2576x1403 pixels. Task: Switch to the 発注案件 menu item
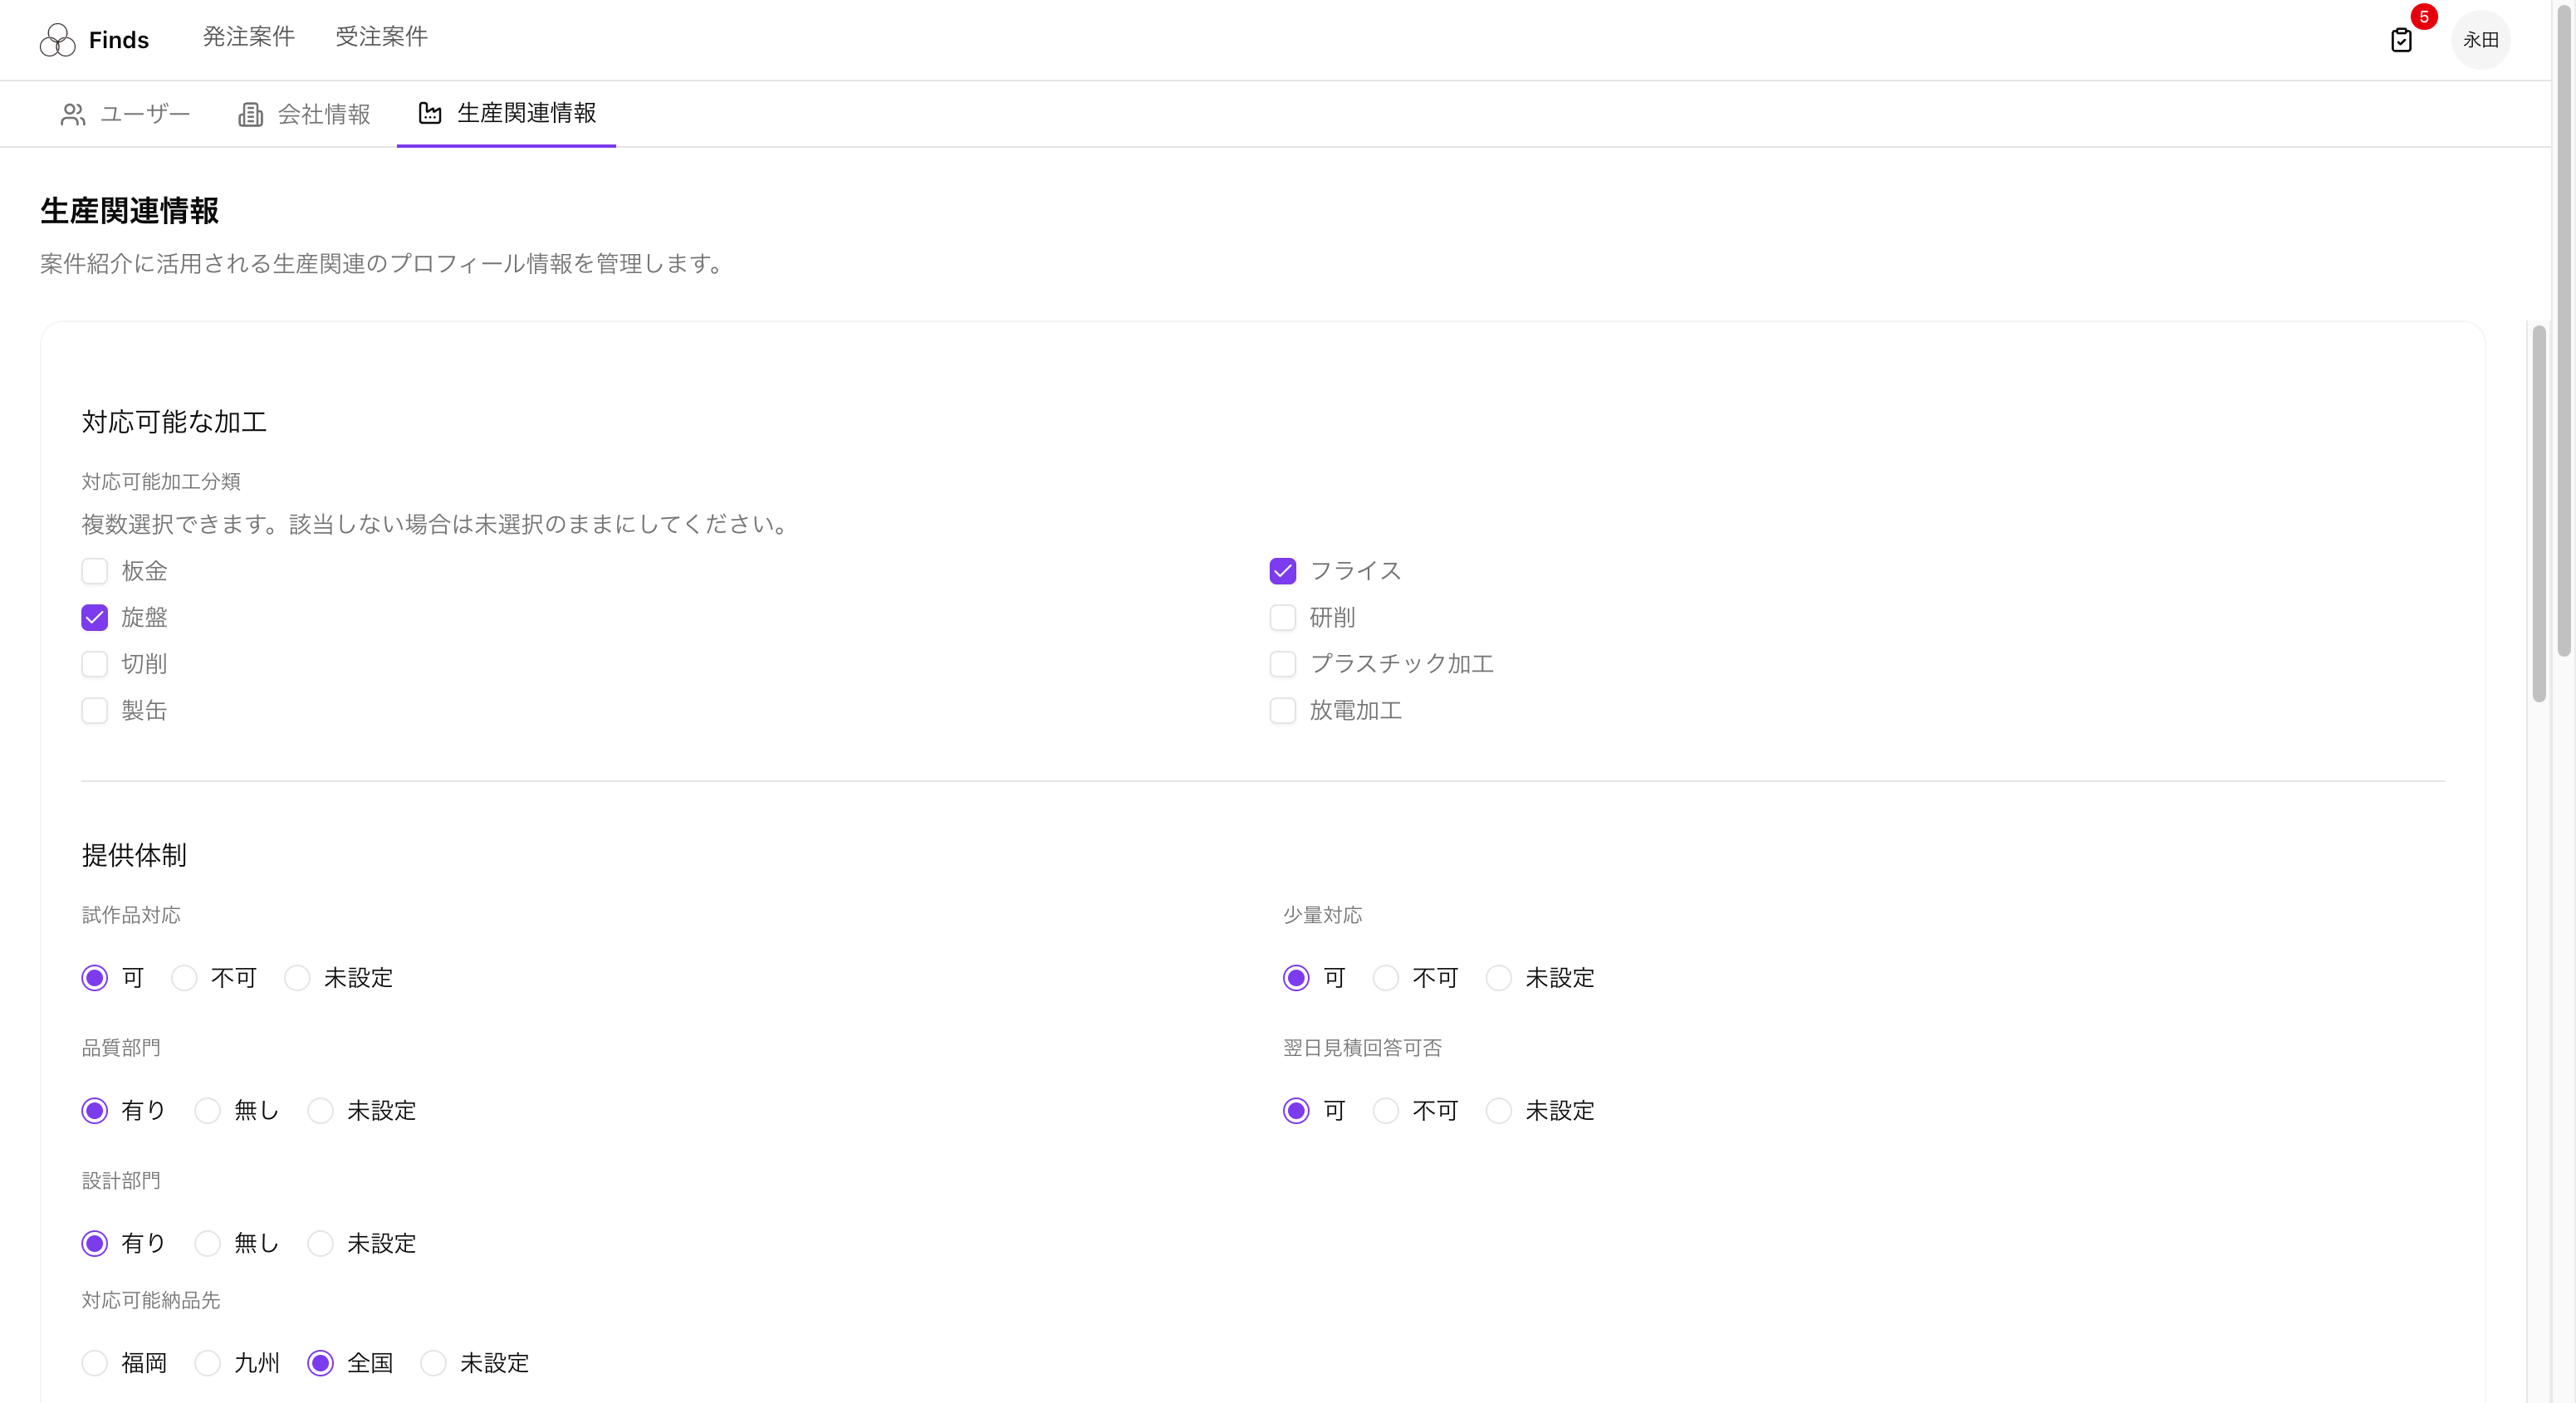pyautogui.click(x=248, y=37)
